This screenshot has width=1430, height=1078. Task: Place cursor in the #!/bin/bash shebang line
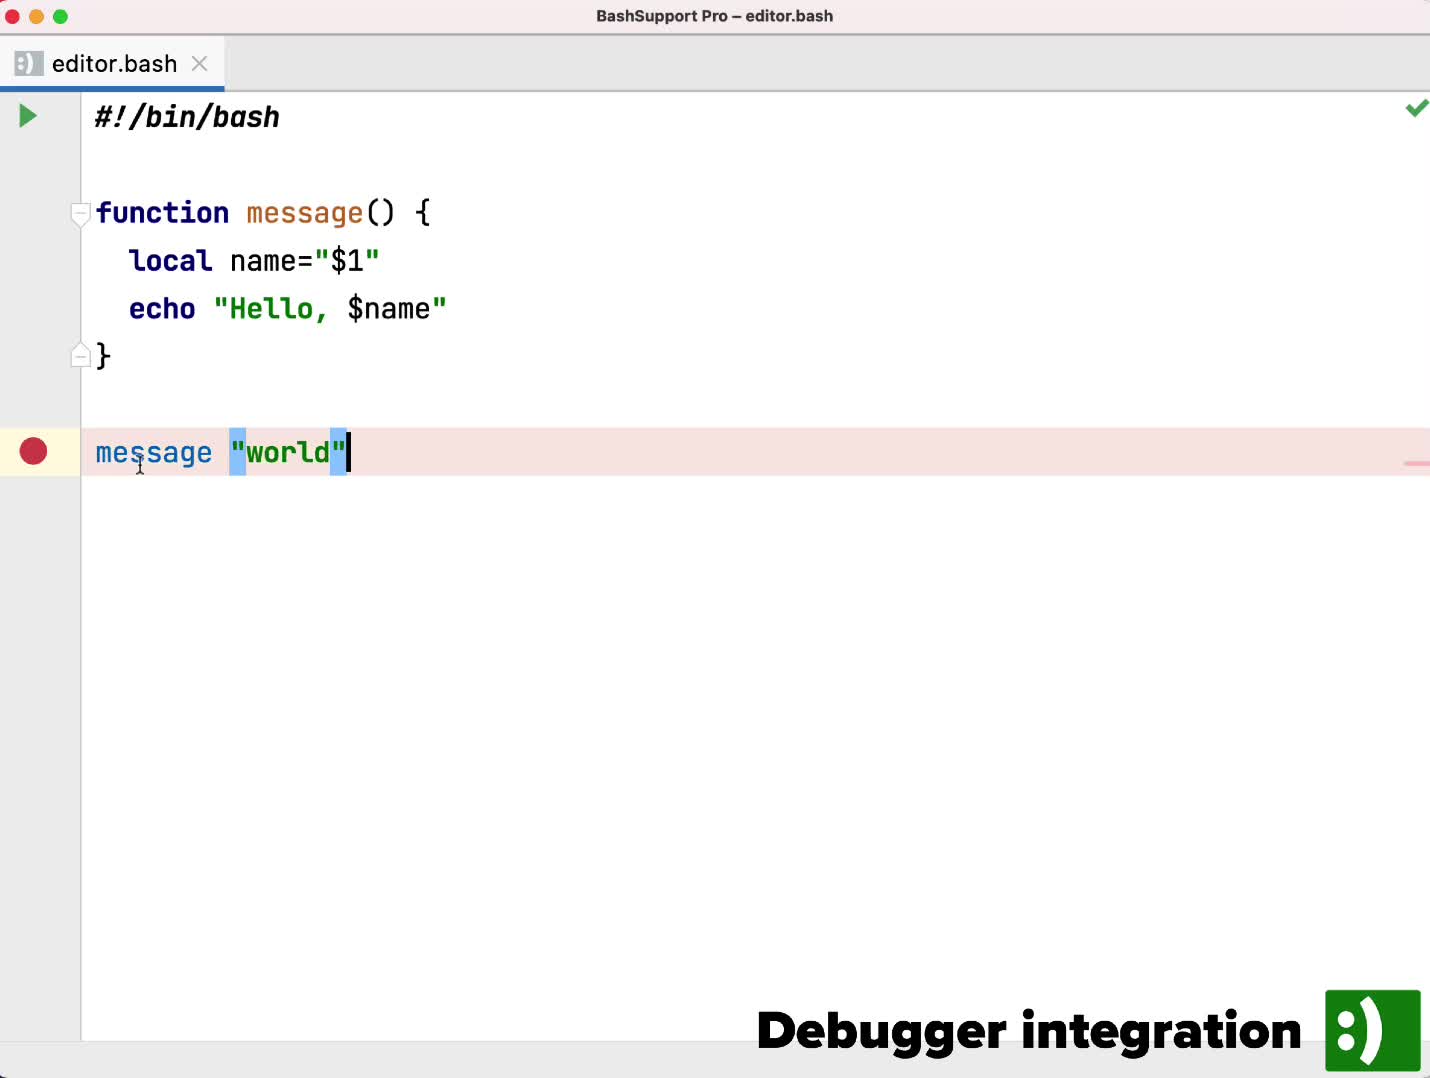click(x=187, y=117)
